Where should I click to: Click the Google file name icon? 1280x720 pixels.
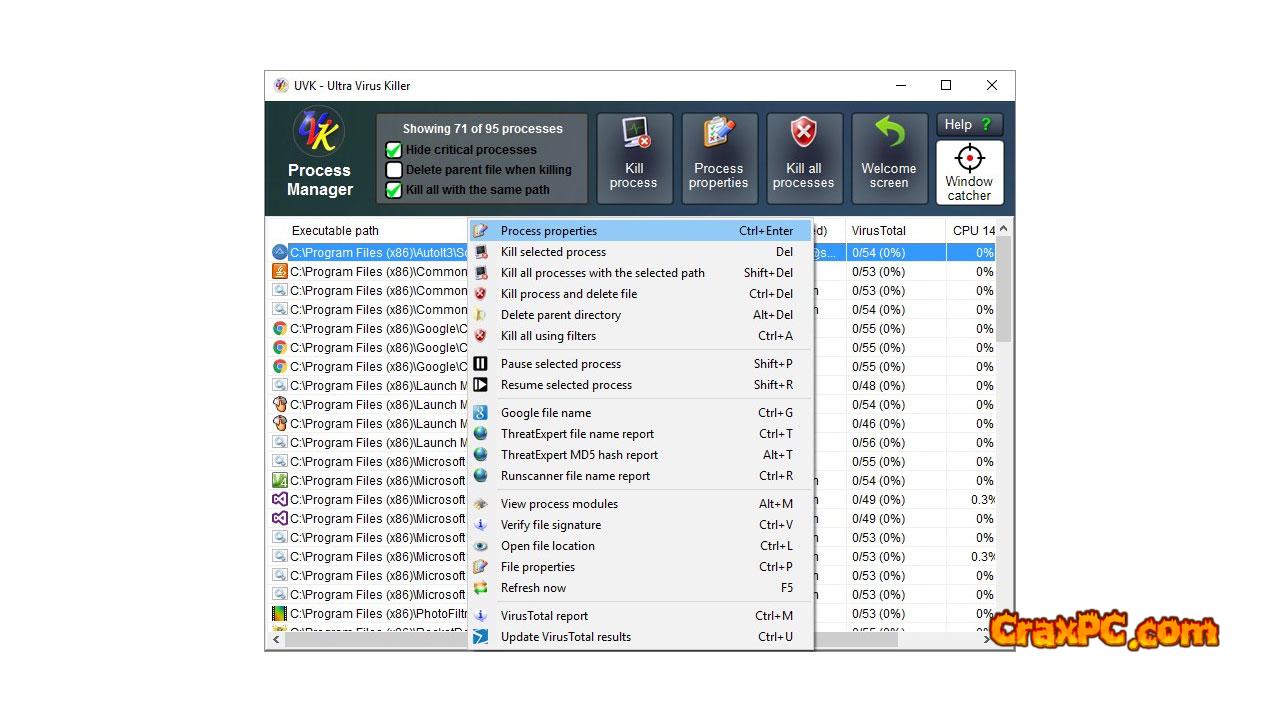[x=481, y=413]
